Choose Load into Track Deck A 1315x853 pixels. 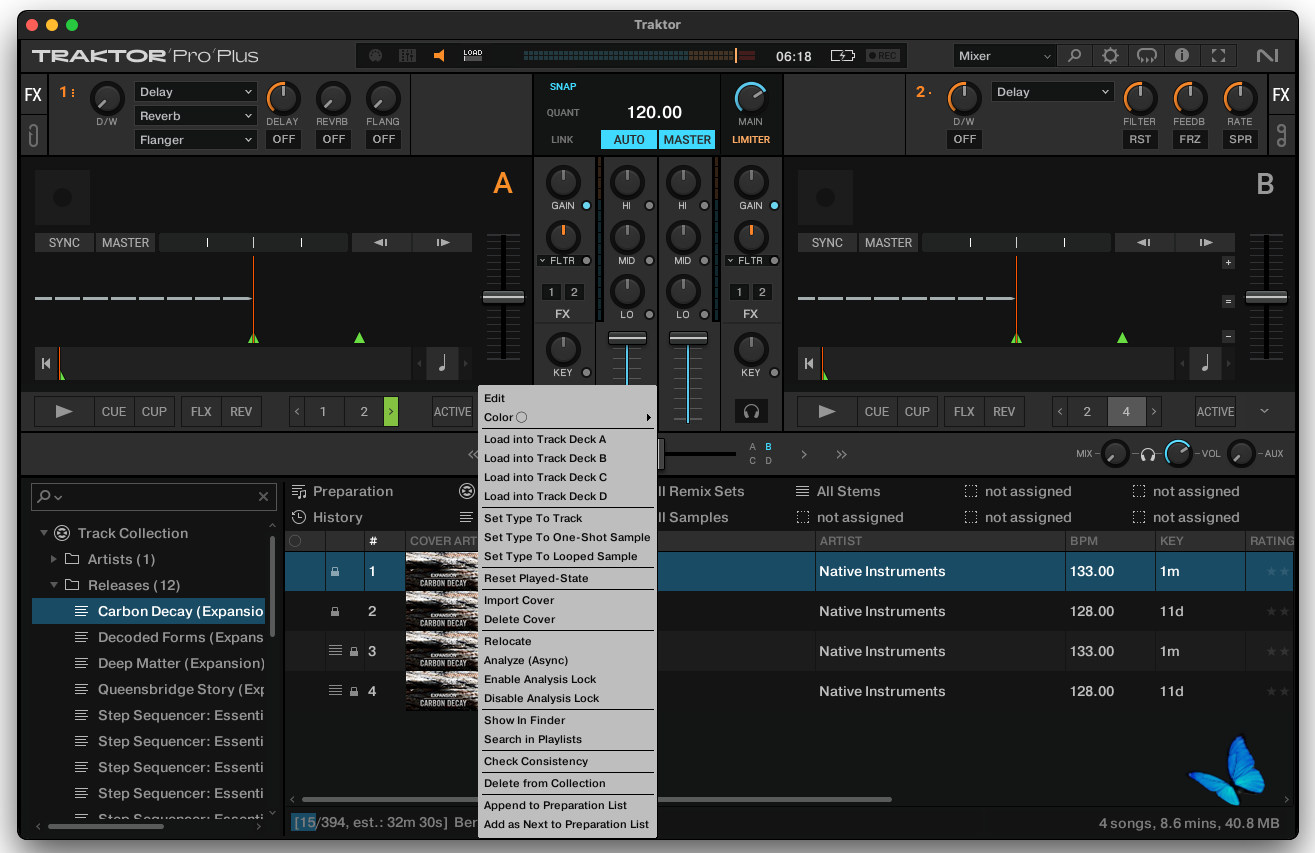tap(567, 439)
